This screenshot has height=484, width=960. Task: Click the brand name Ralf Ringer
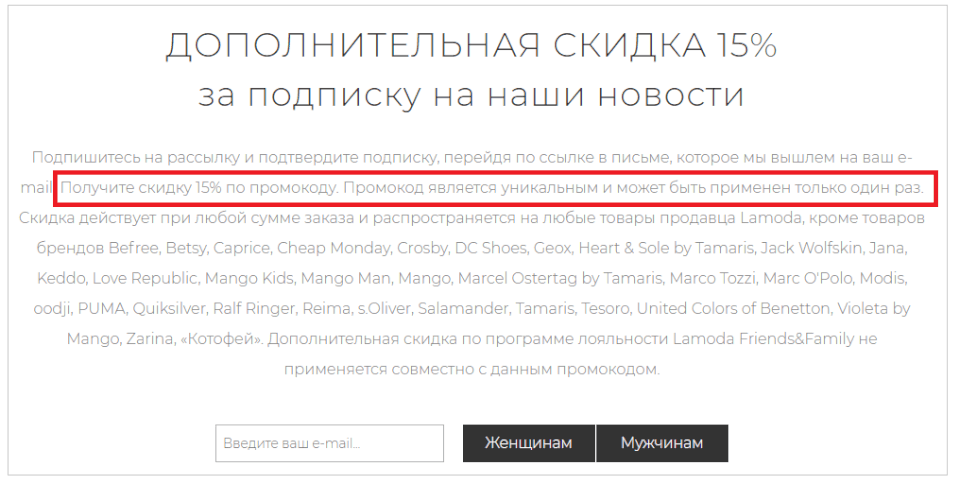(253, 308)
